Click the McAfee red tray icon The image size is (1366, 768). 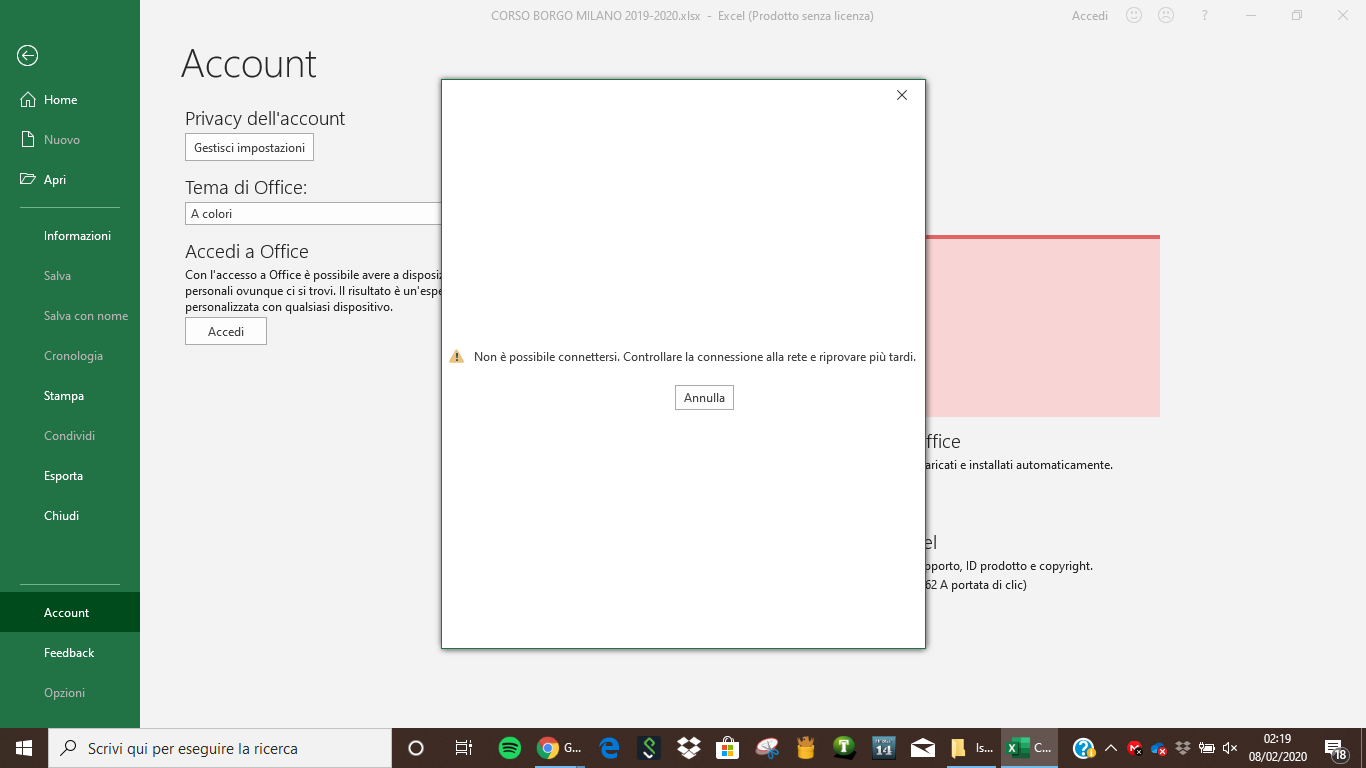(1135, 748)
